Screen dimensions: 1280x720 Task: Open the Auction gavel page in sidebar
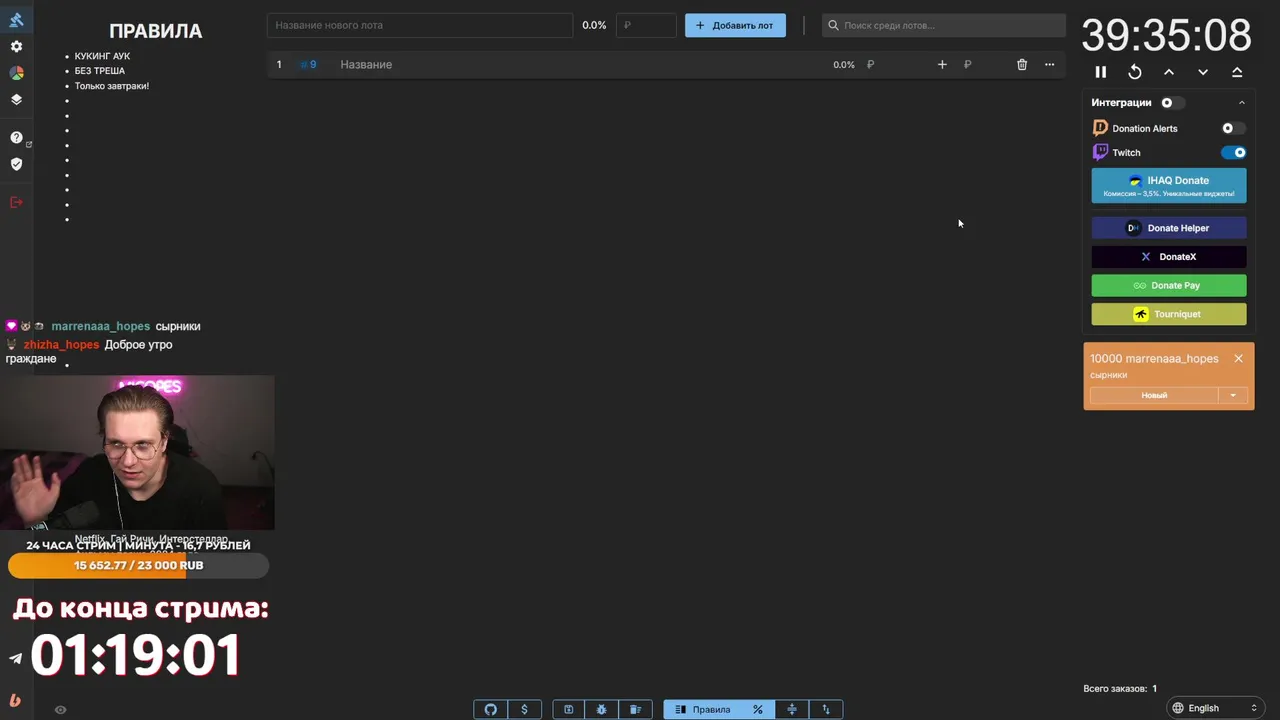pos(16,20)
